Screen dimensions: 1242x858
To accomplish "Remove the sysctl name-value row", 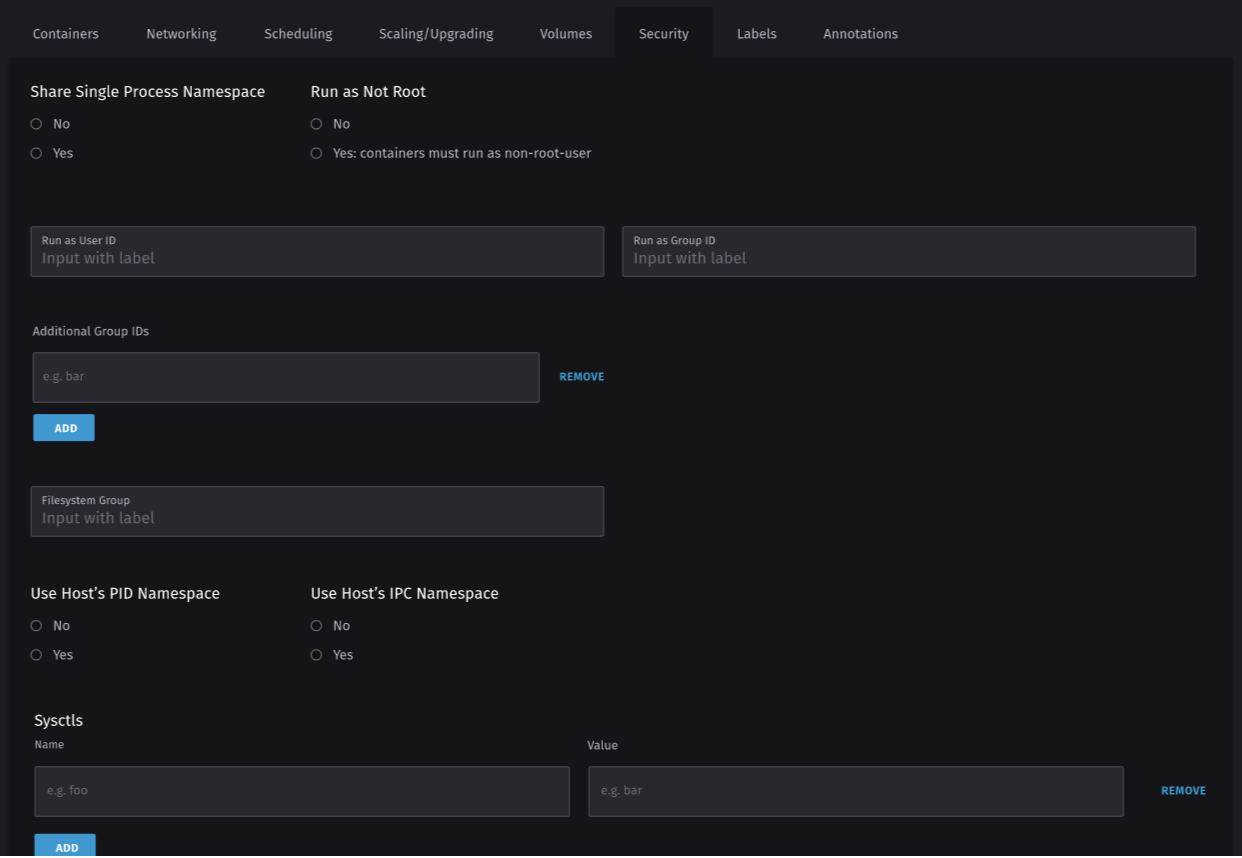I will click(1183, 790).
